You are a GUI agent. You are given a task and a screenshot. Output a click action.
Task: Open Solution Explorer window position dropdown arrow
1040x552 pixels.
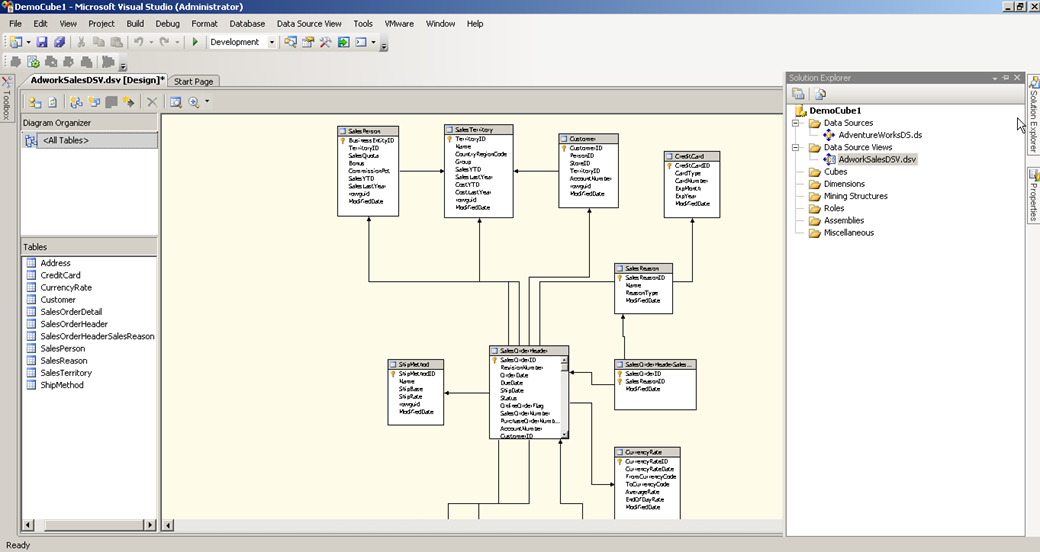995,78
